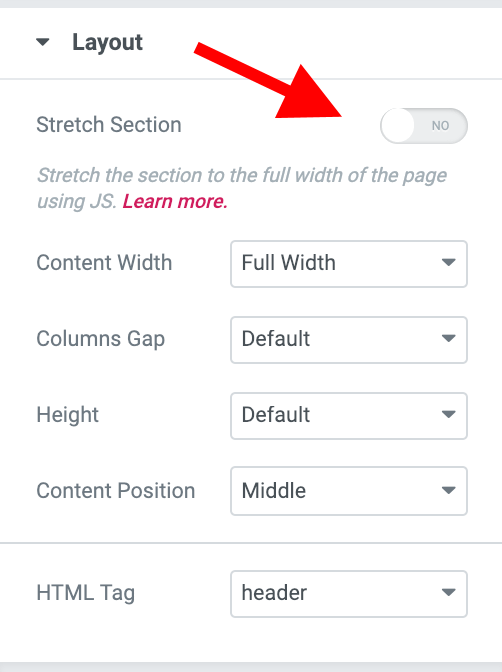Click the Content Position caret icon
The width and height of the screenshot is (502, 672).
coord(448,490)
